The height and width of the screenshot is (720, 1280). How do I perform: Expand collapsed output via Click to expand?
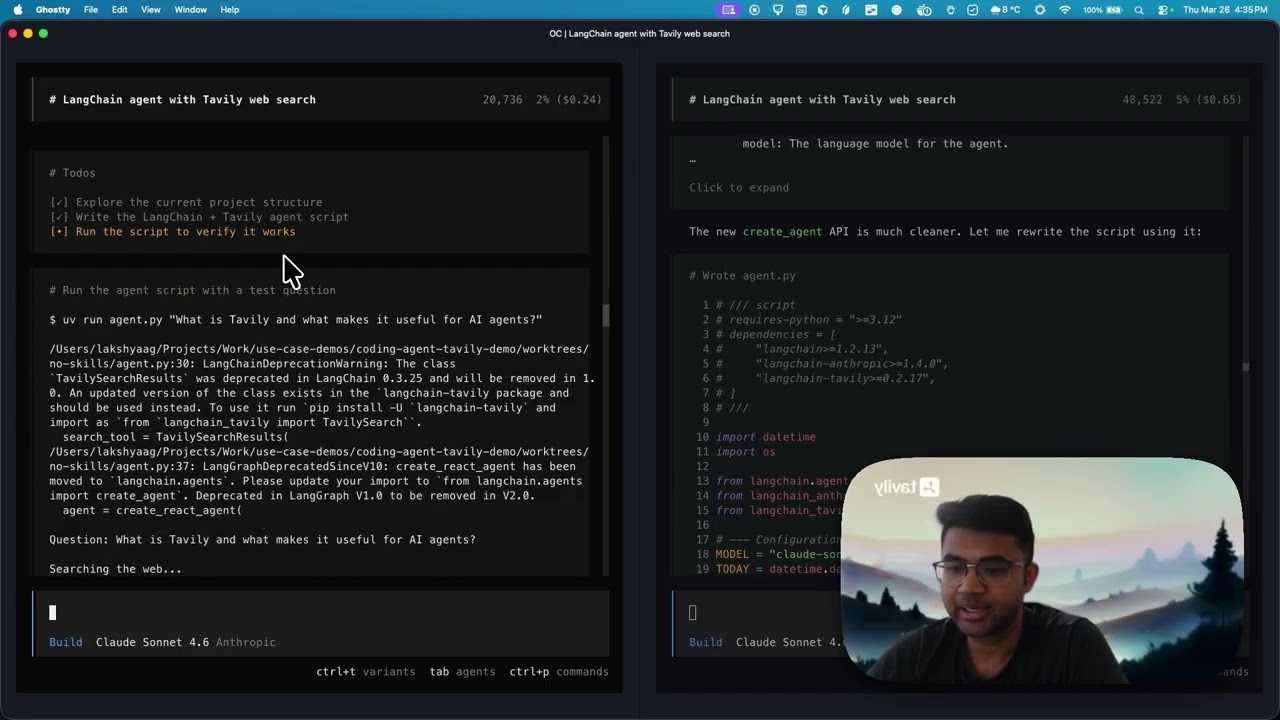[x=739, y=188]
